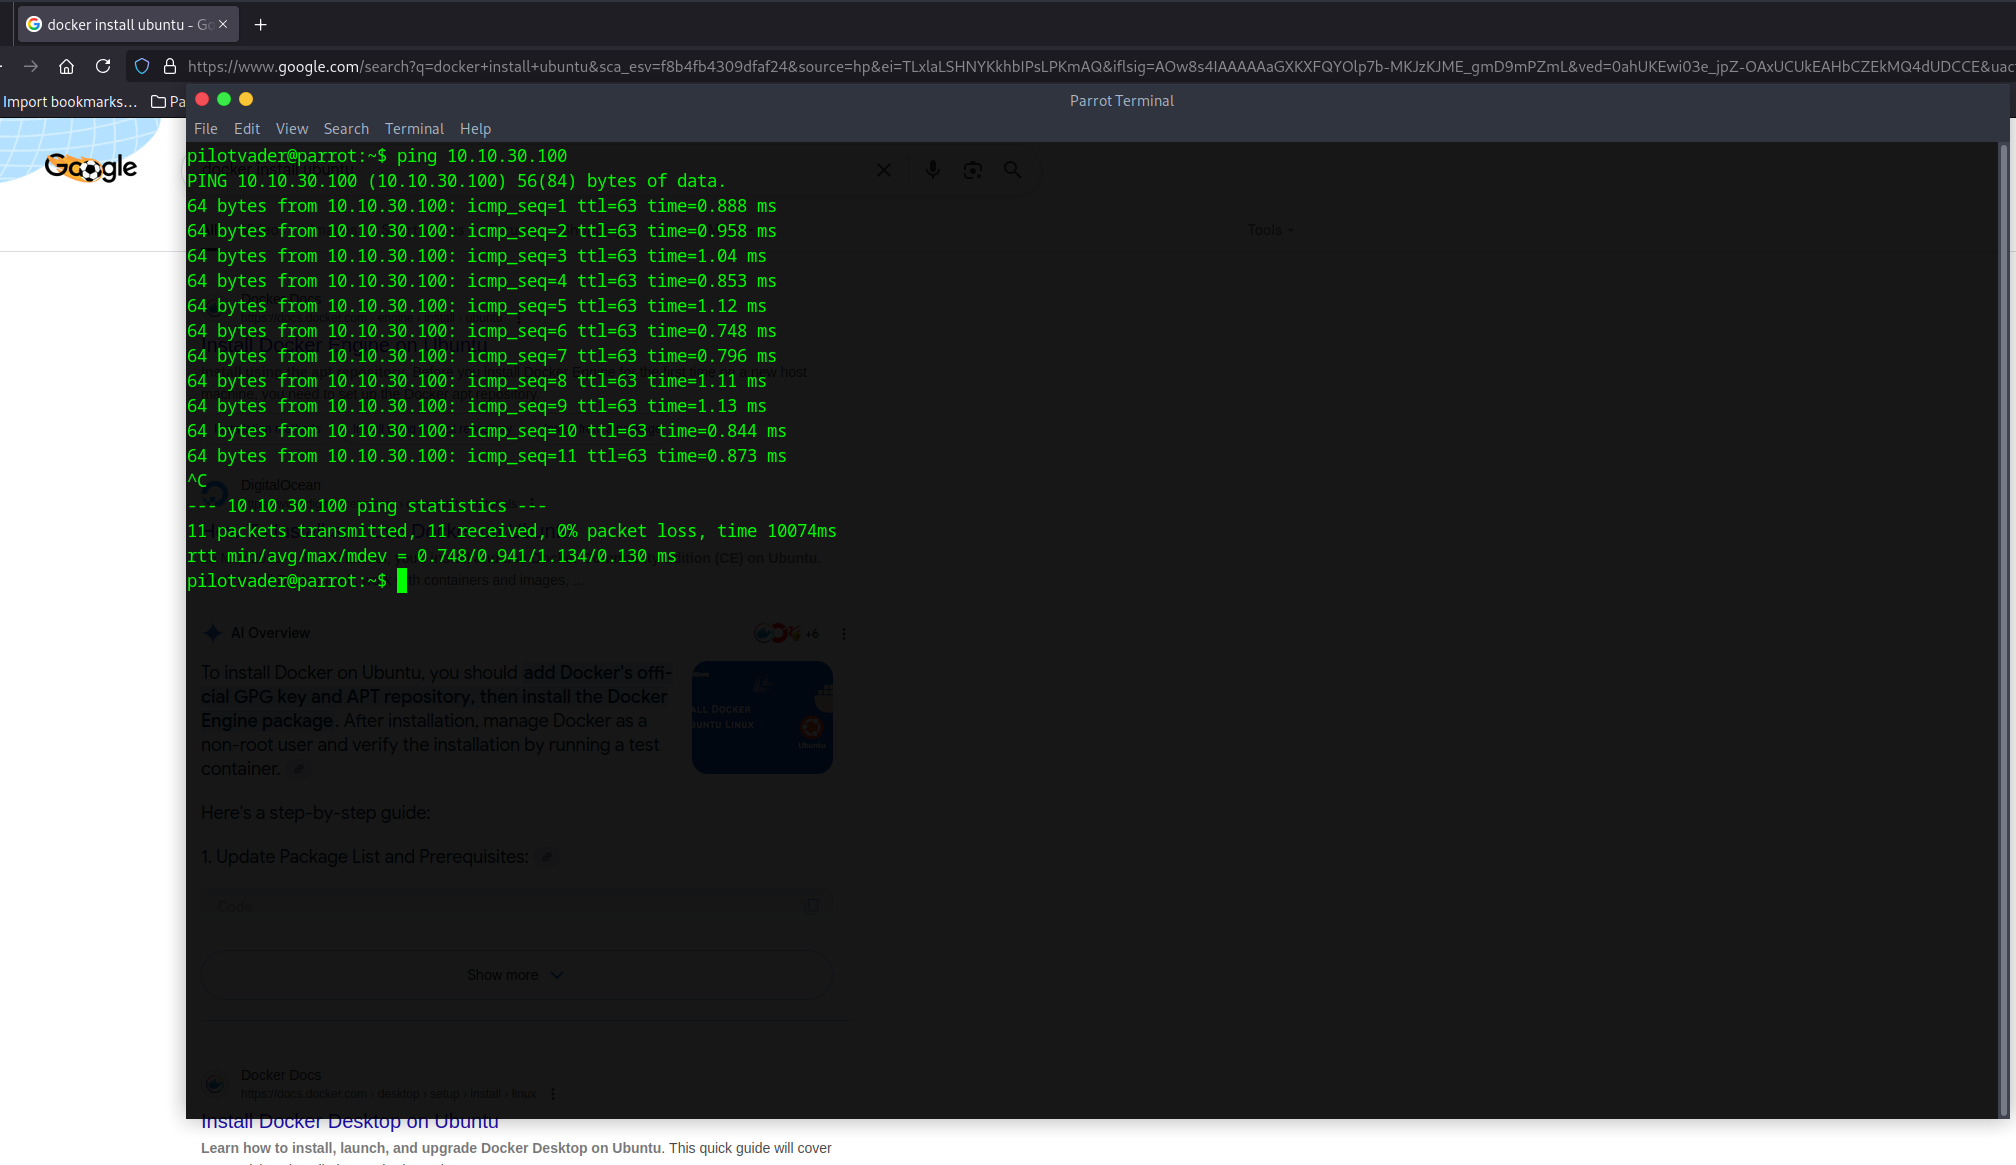Expand the AI Overview with Show more

516,974
